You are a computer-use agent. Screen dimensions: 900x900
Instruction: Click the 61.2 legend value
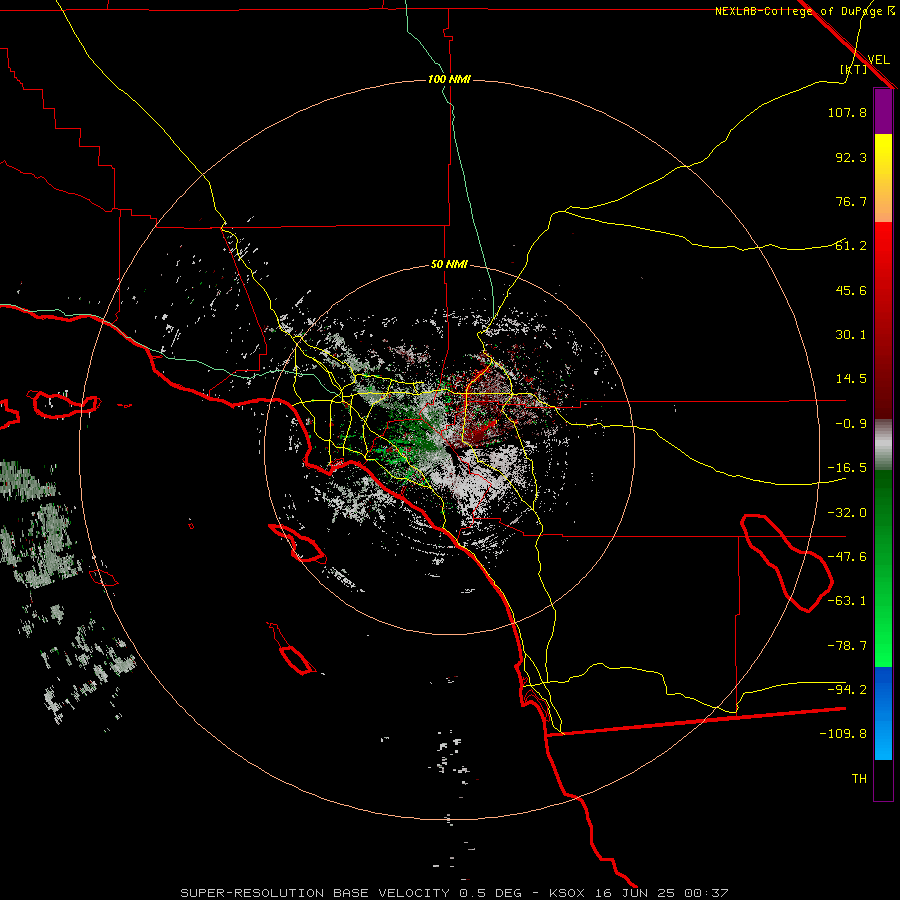[x=851, y=246]
